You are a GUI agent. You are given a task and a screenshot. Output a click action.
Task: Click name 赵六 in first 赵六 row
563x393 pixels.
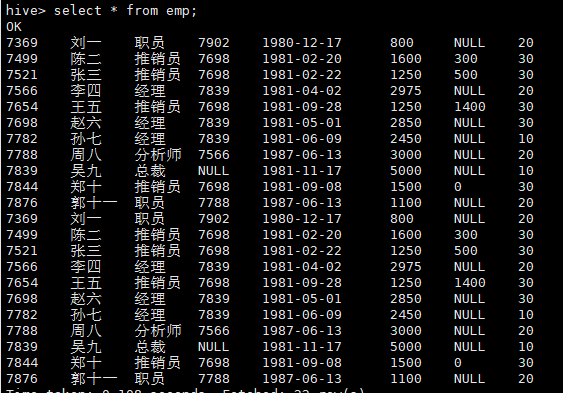click(x=86, y=123)
